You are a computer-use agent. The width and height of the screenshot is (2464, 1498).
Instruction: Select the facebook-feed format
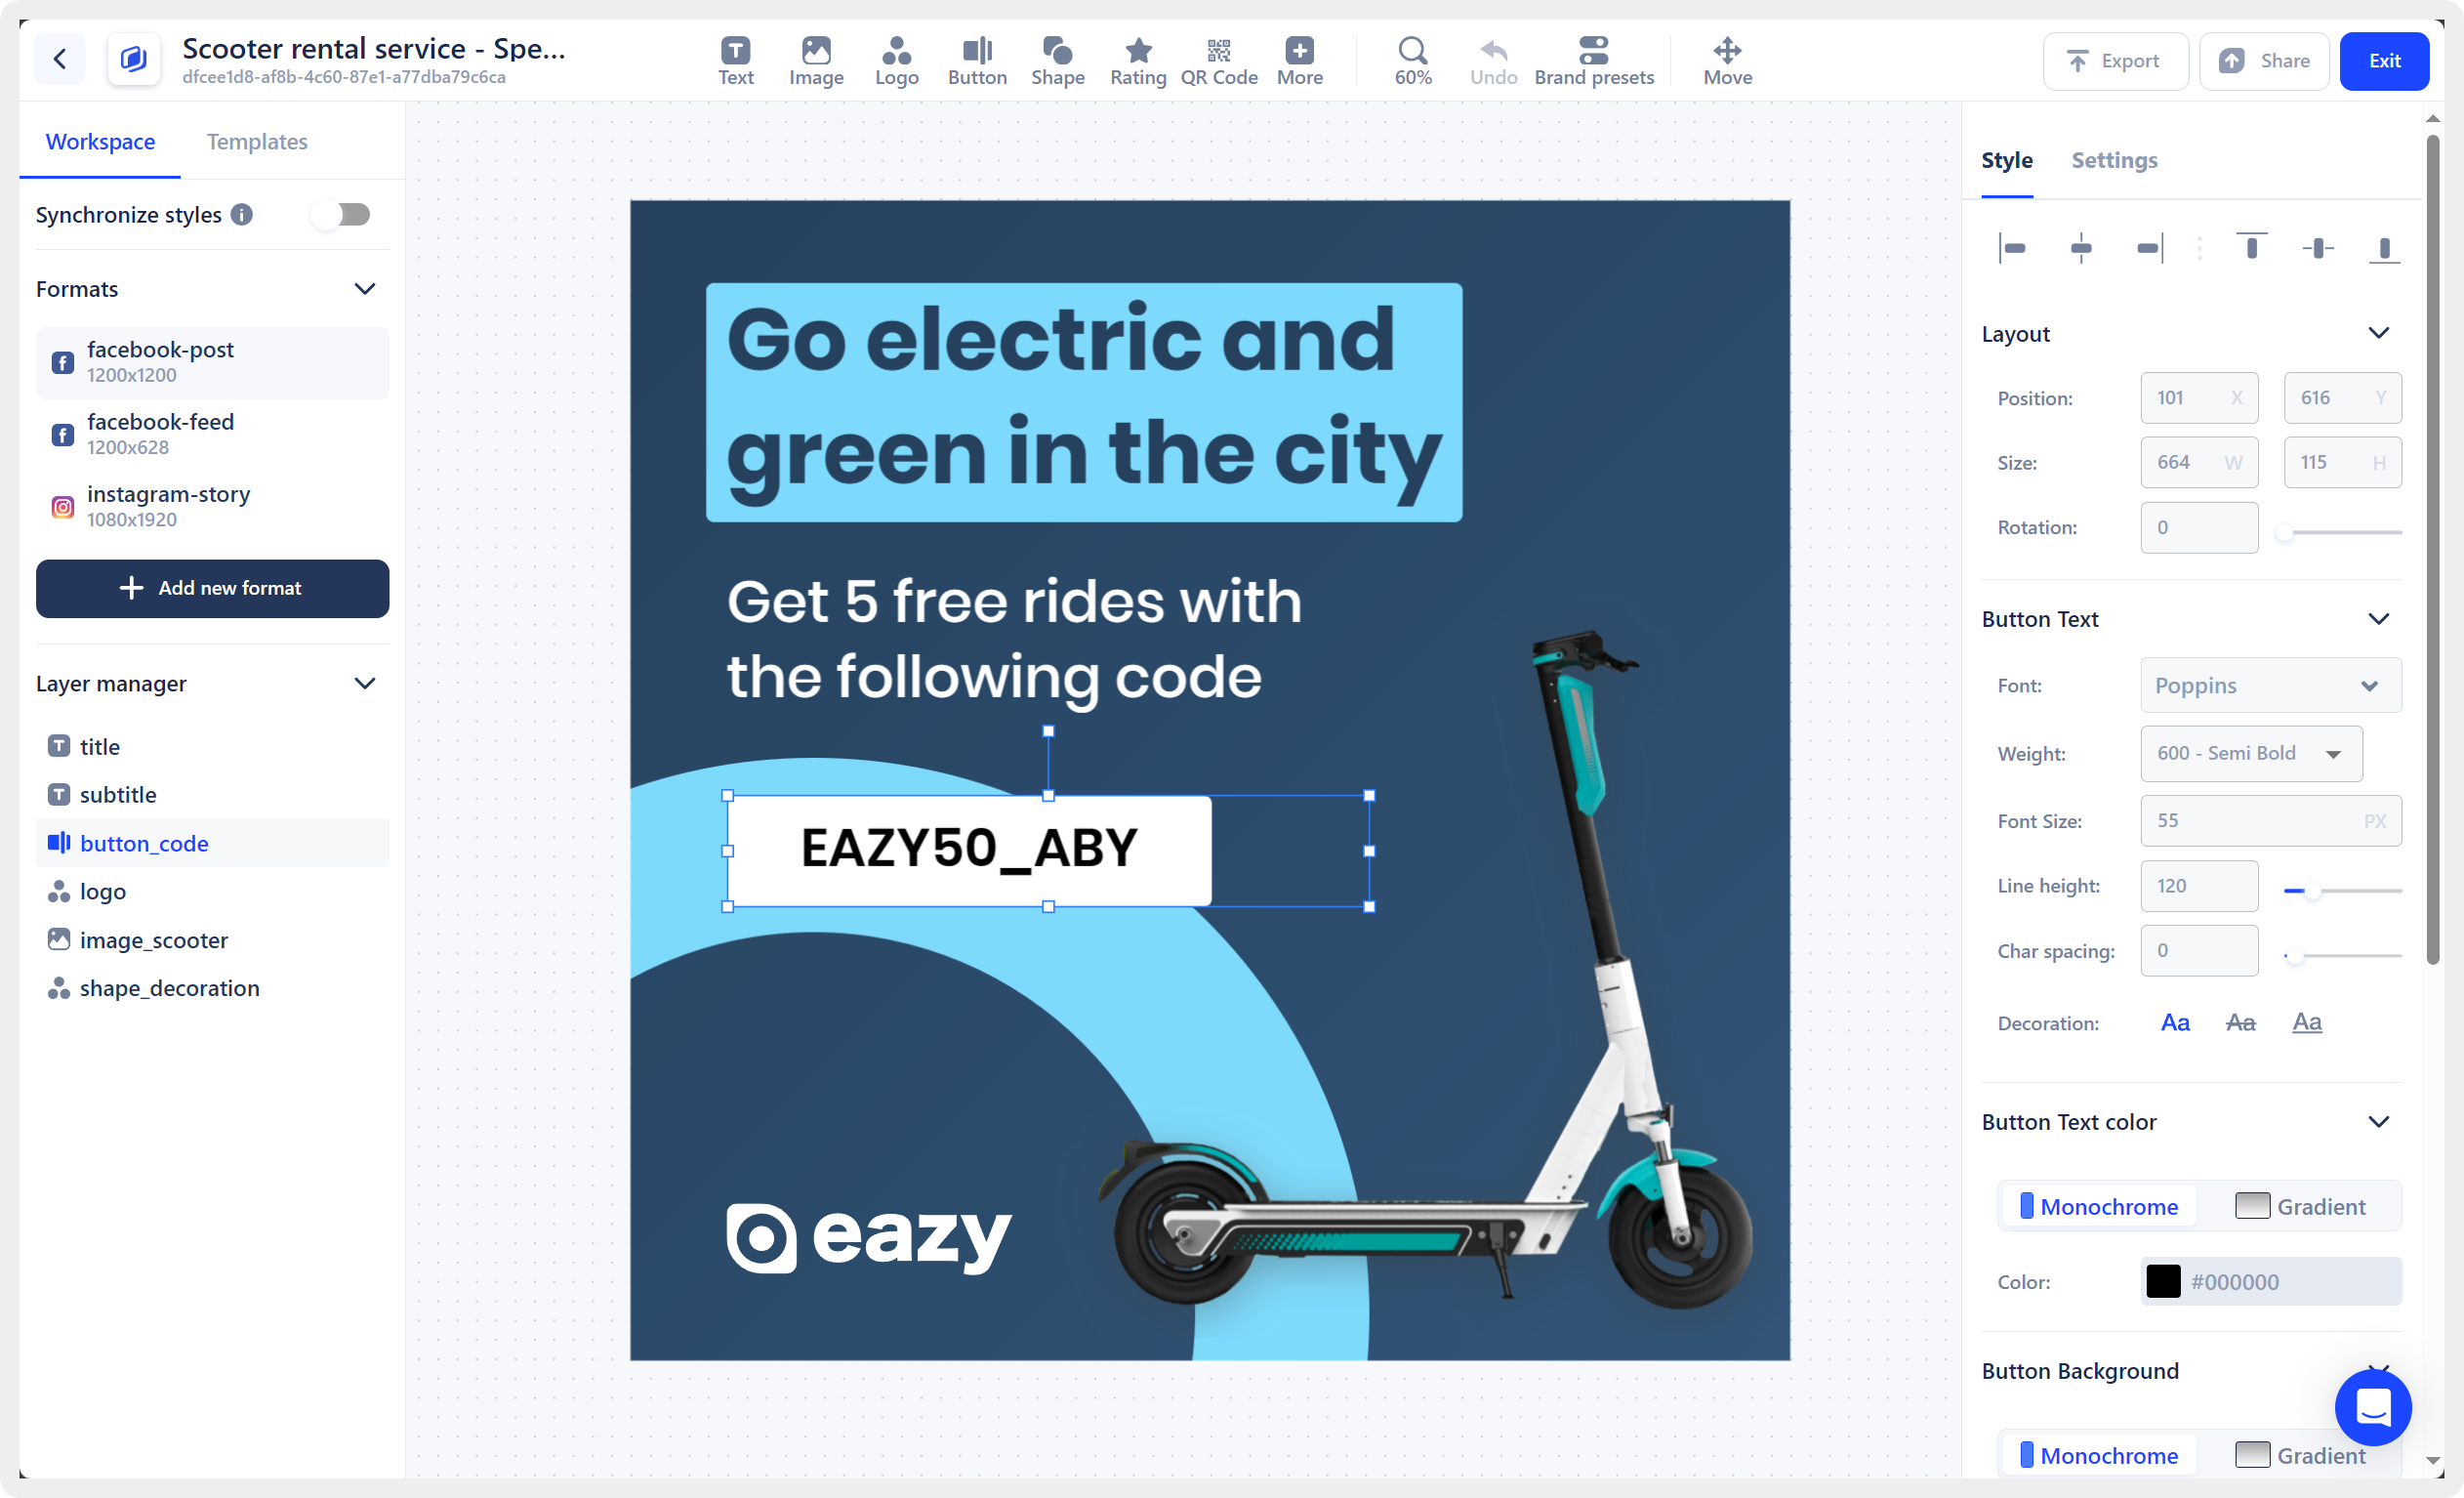212,434
